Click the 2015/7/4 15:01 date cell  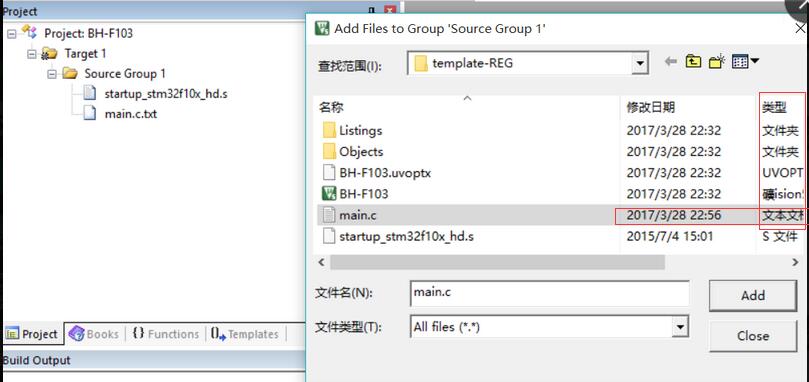pyautogui.click(x=670, y=237)
